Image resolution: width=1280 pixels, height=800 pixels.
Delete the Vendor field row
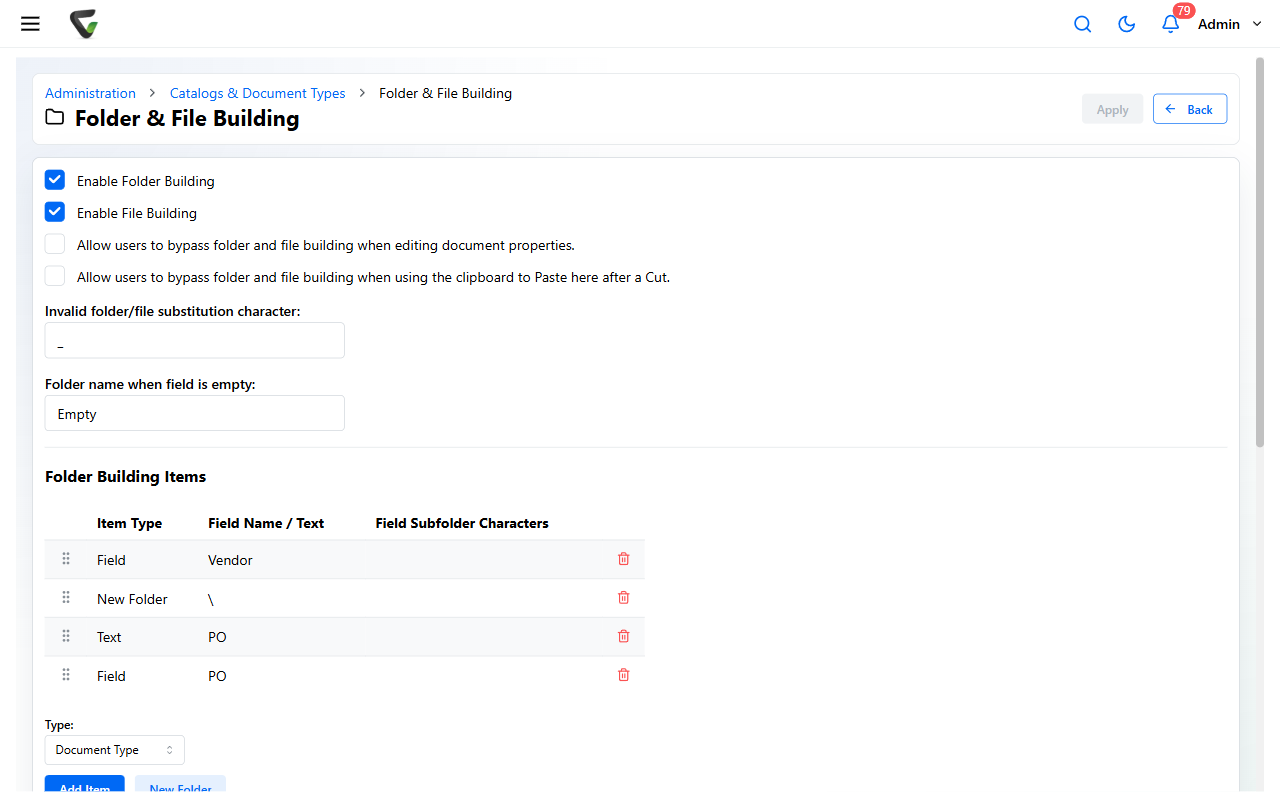click(x=624, y=559)
